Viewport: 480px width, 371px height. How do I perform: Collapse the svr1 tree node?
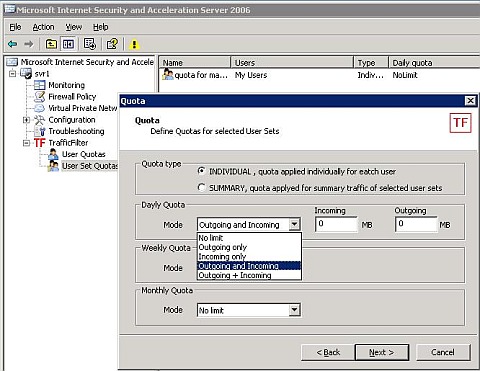[x=13, y=73]
